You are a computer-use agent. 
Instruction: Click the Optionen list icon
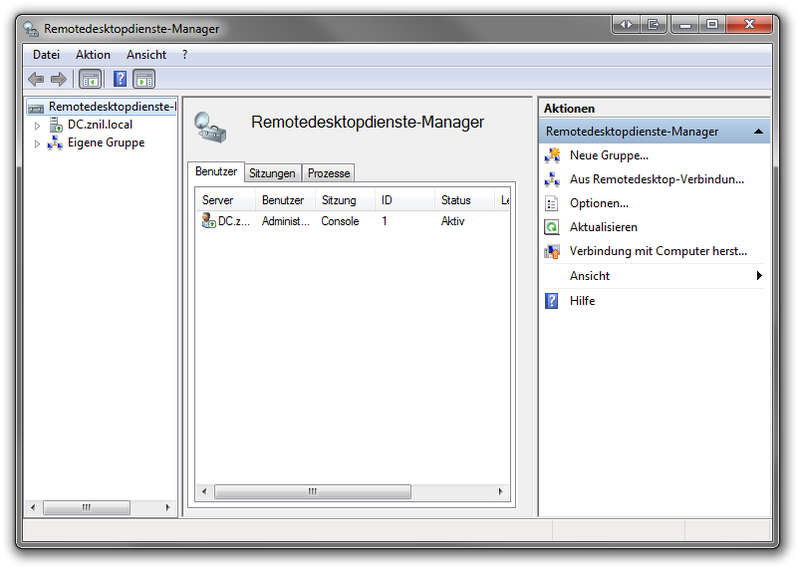pyautogui.click(x=552, y=203)
